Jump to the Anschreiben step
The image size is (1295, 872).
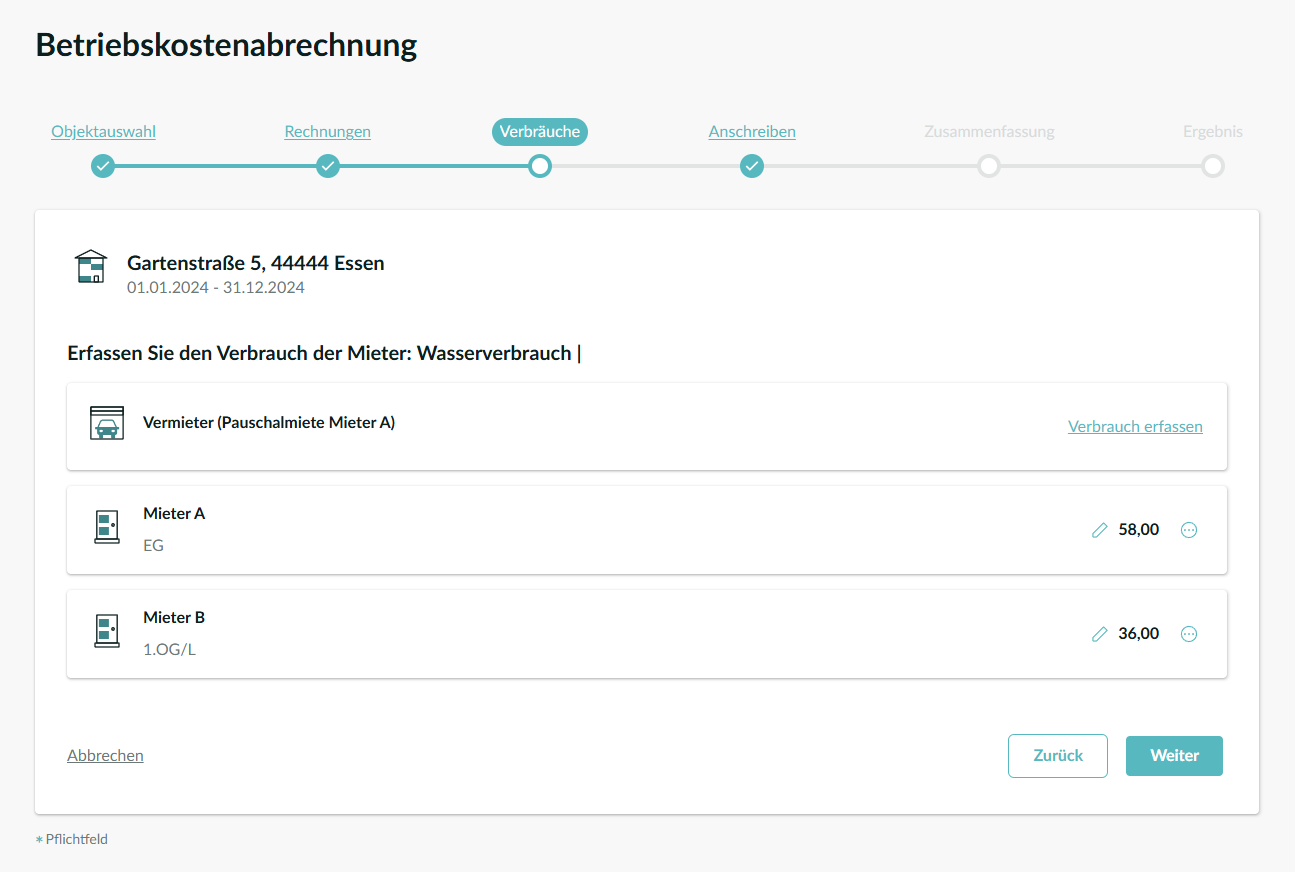[752, 132]
